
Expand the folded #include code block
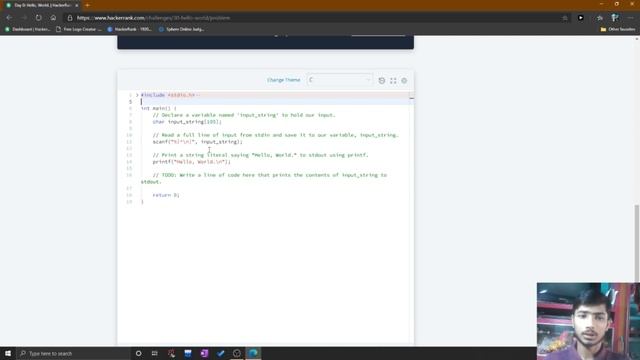(137, 95)
